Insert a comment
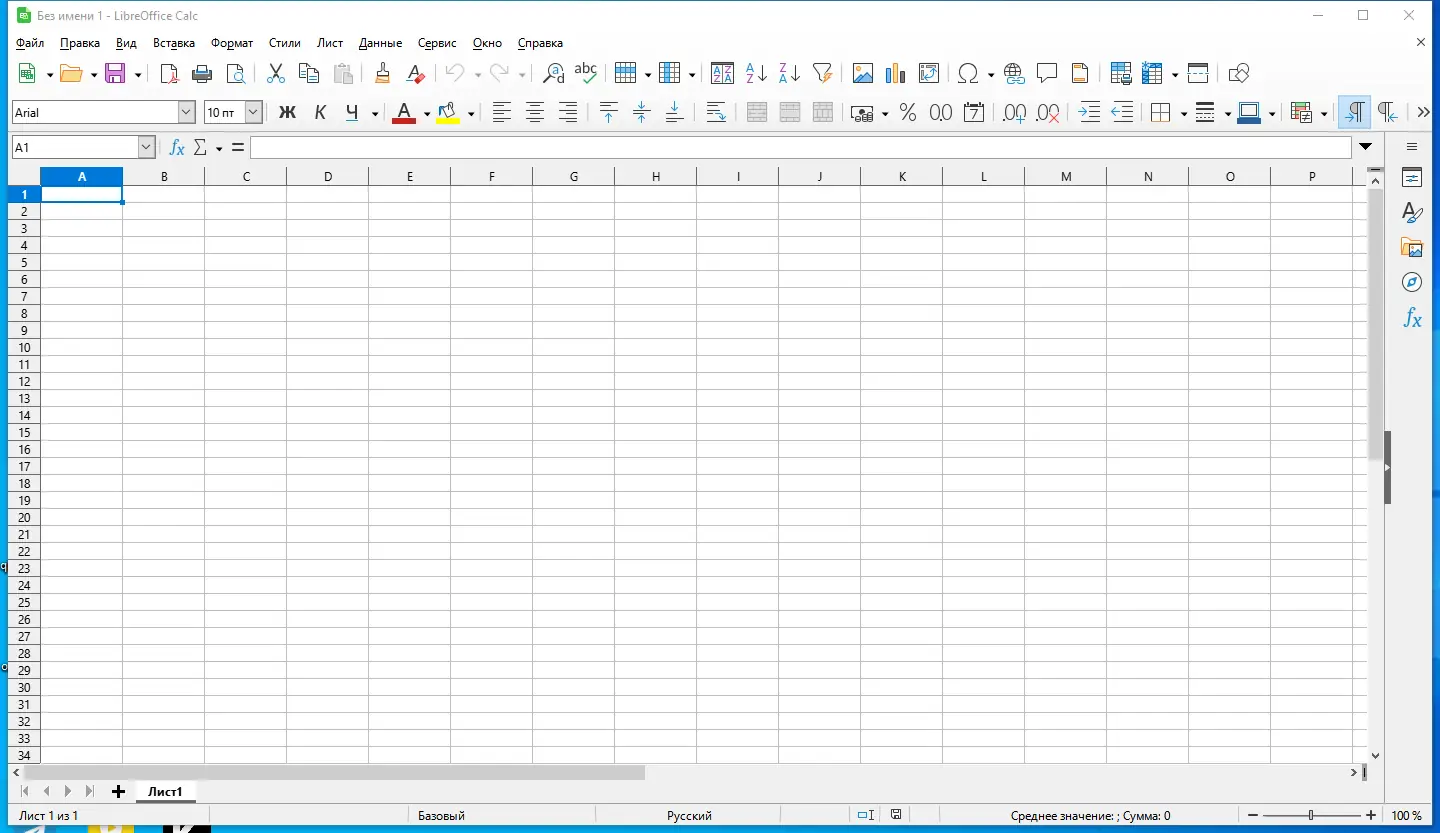This screenshot has width=1440, height=833. click(x=1047, y=73)
